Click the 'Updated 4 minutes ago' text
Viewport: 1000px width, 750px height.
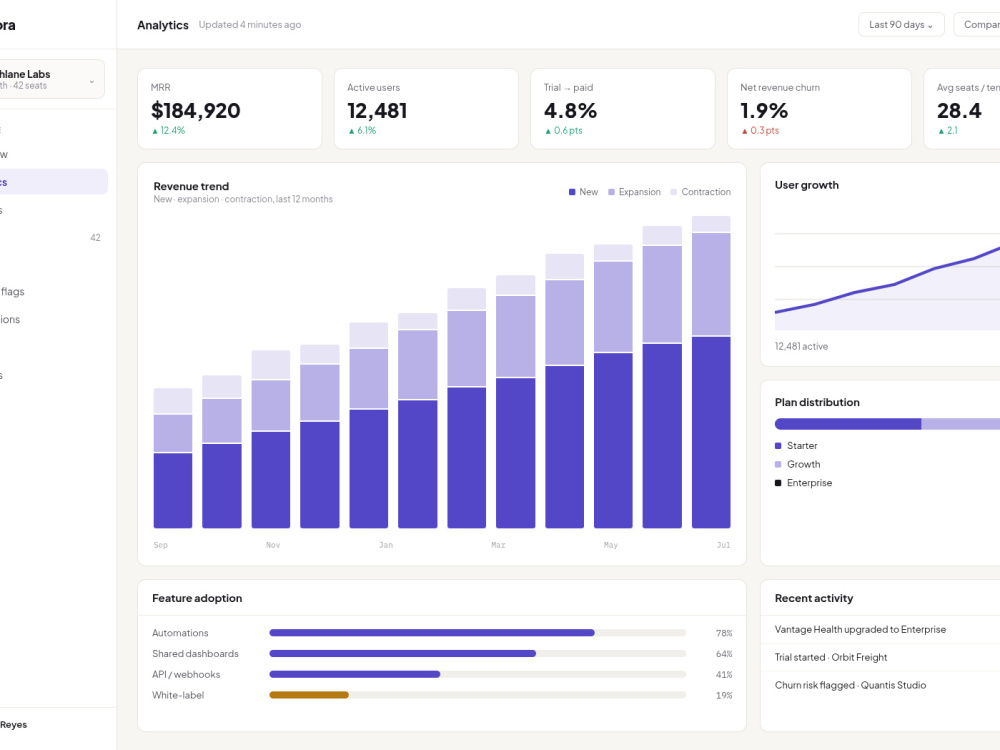coord(250,25)
